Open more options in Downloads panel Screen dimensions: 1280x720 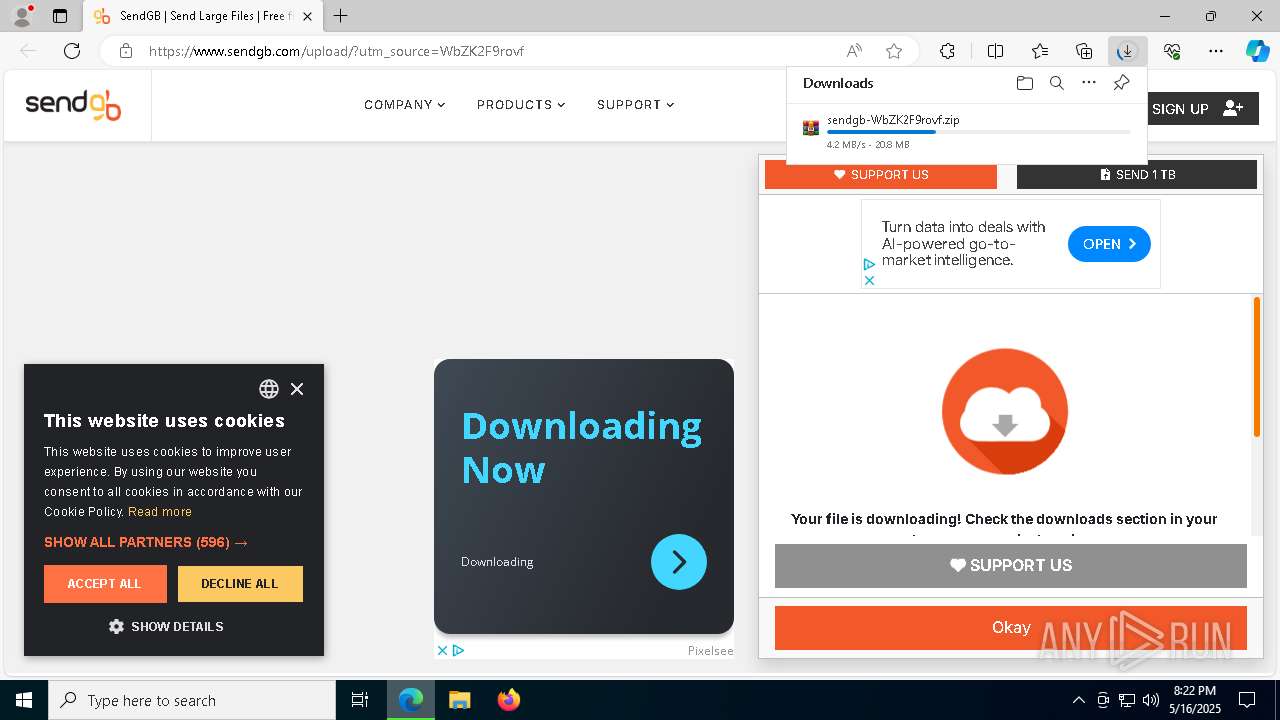(1089, 83)
